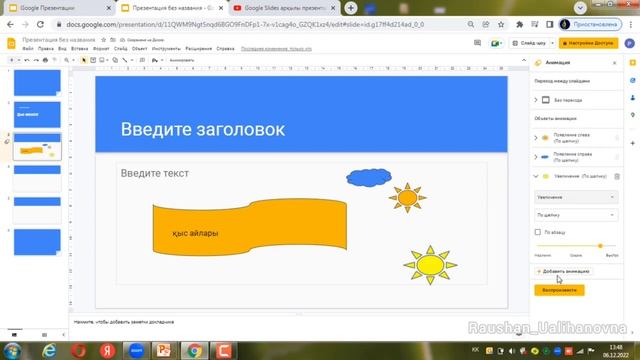Collapse the toolbar with up chevron
The image size is (640, 360).
[x=524, y=60]
